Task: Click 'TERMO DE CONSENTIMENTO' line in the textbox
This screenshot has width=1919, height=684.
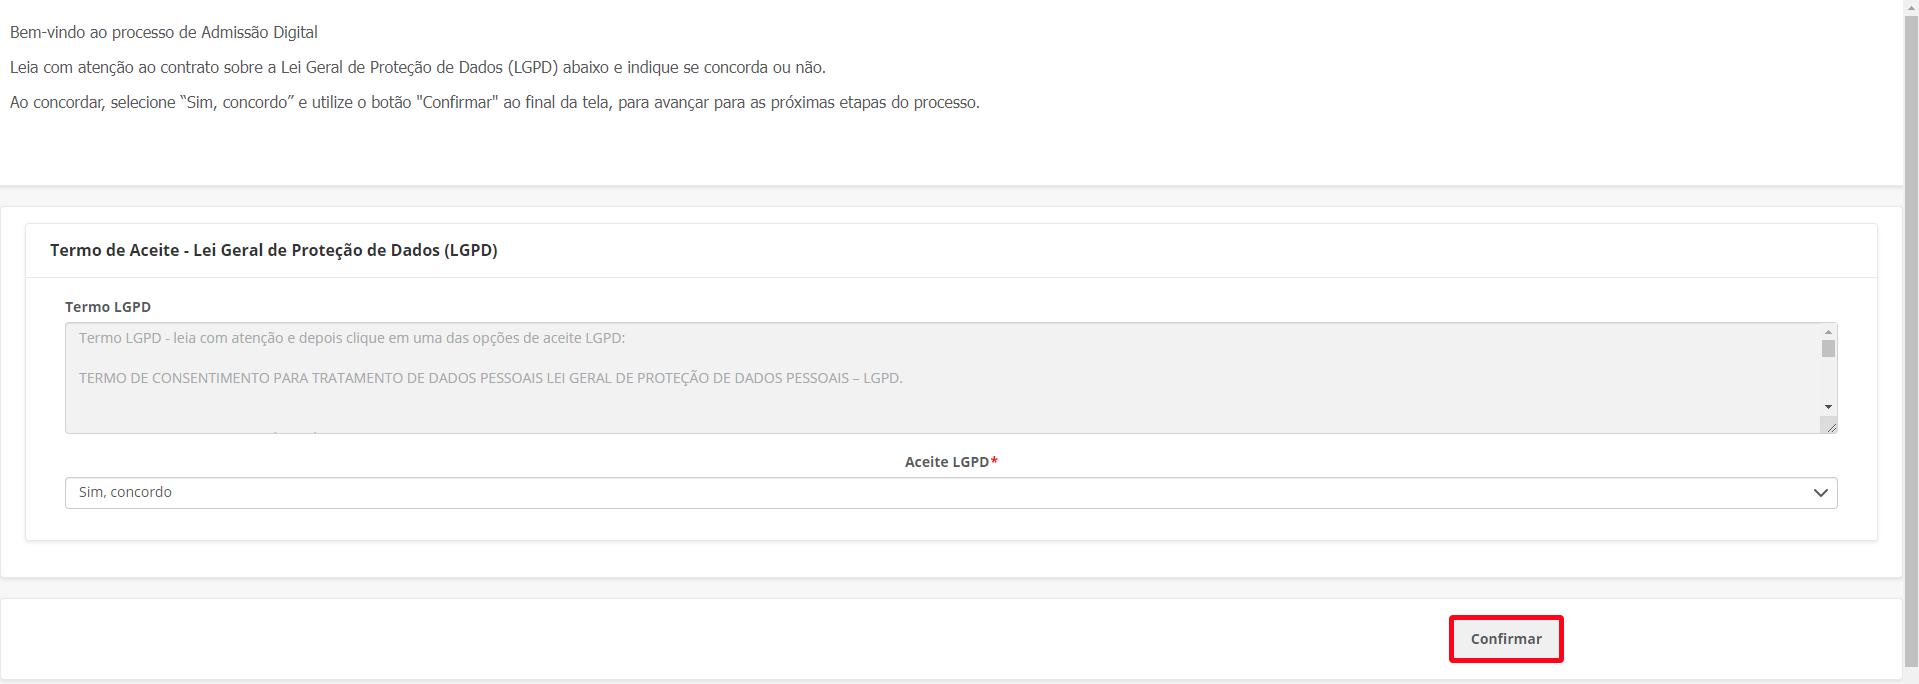Action: pos(490,378)
